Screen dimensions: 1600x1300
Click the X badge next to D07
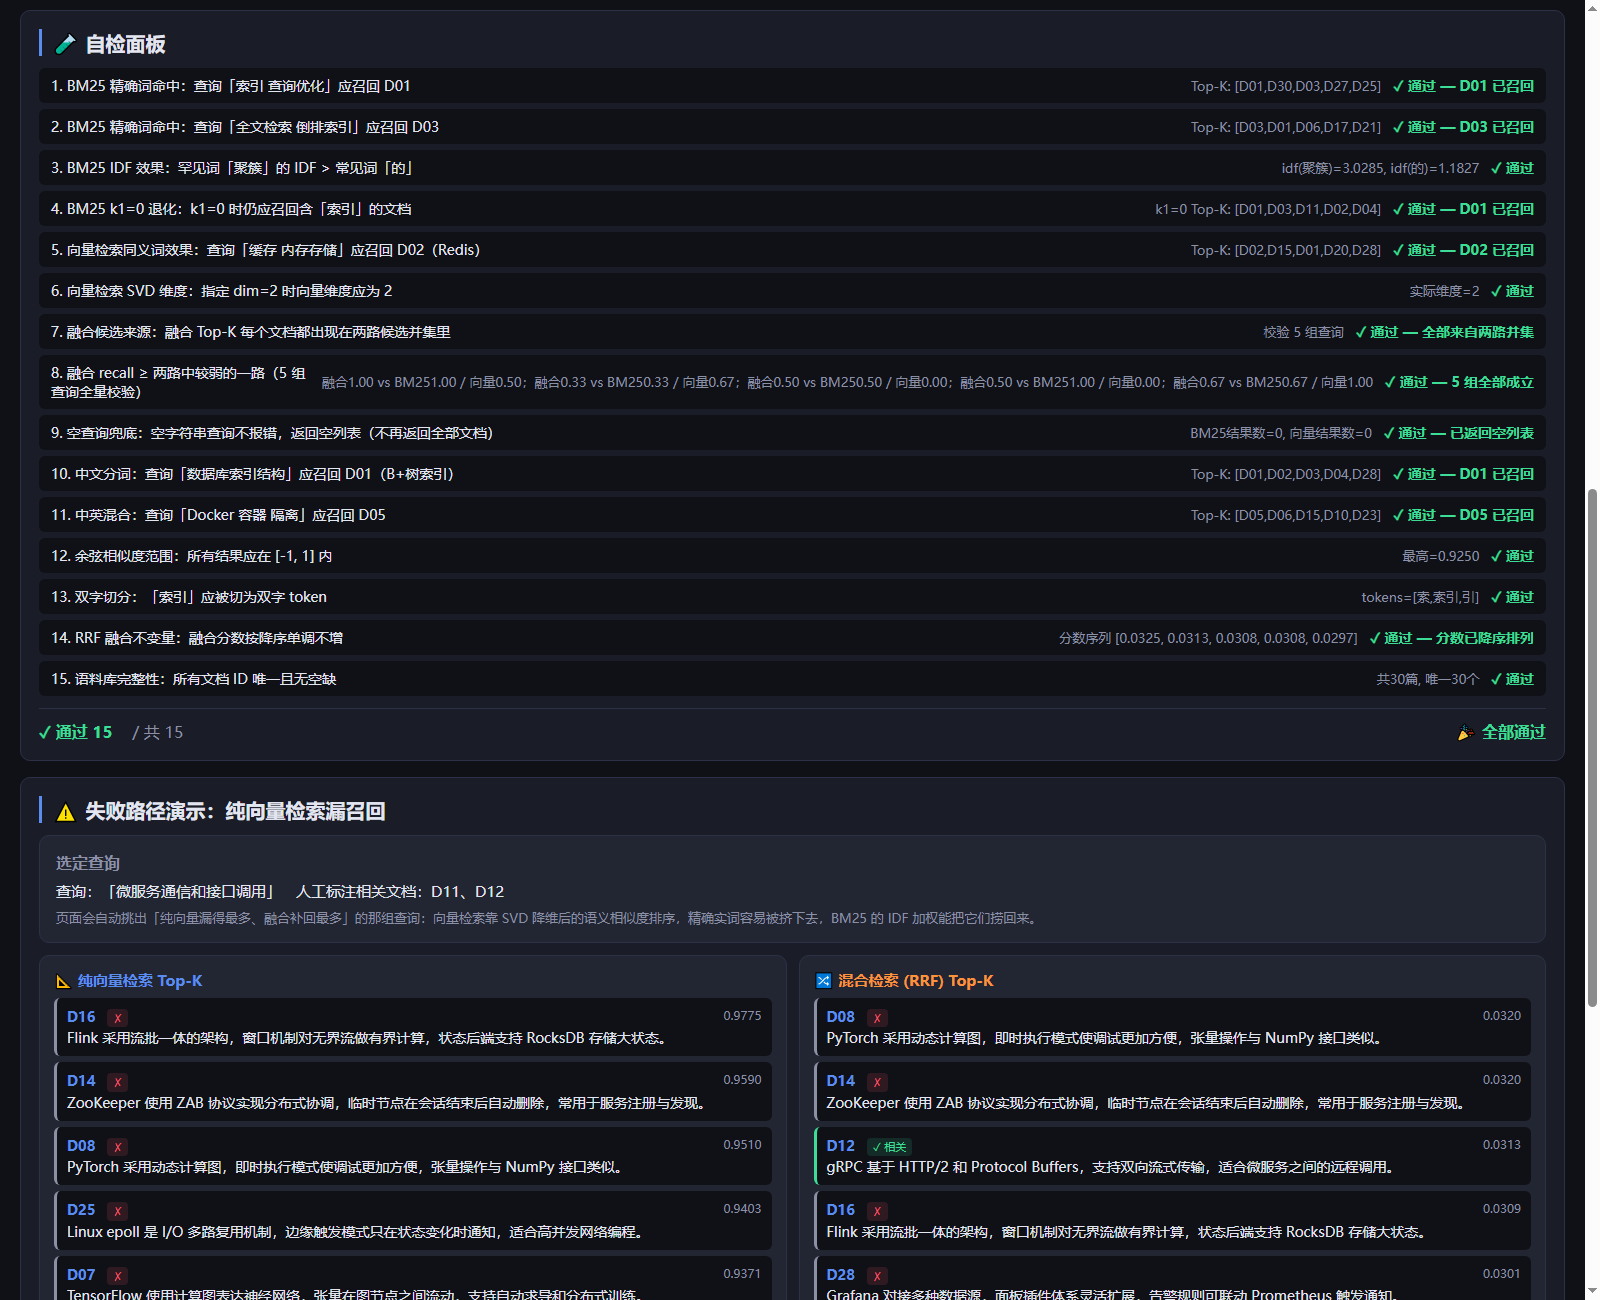coord(118,1276)
